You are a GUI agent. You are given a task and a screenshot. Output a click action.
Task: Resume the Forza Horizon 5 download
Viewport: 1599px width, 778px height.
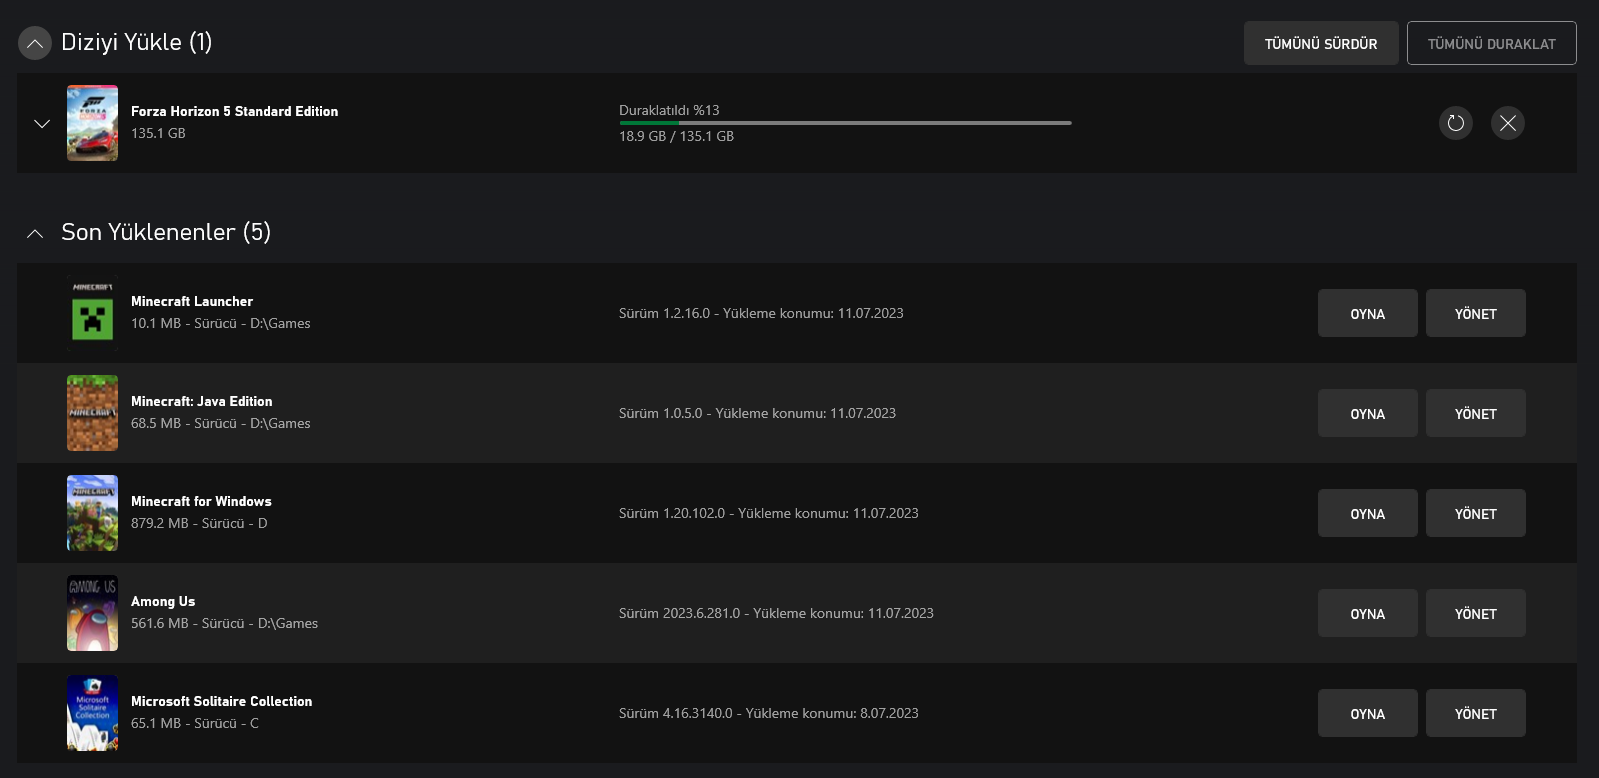[x=1455, y=123]
